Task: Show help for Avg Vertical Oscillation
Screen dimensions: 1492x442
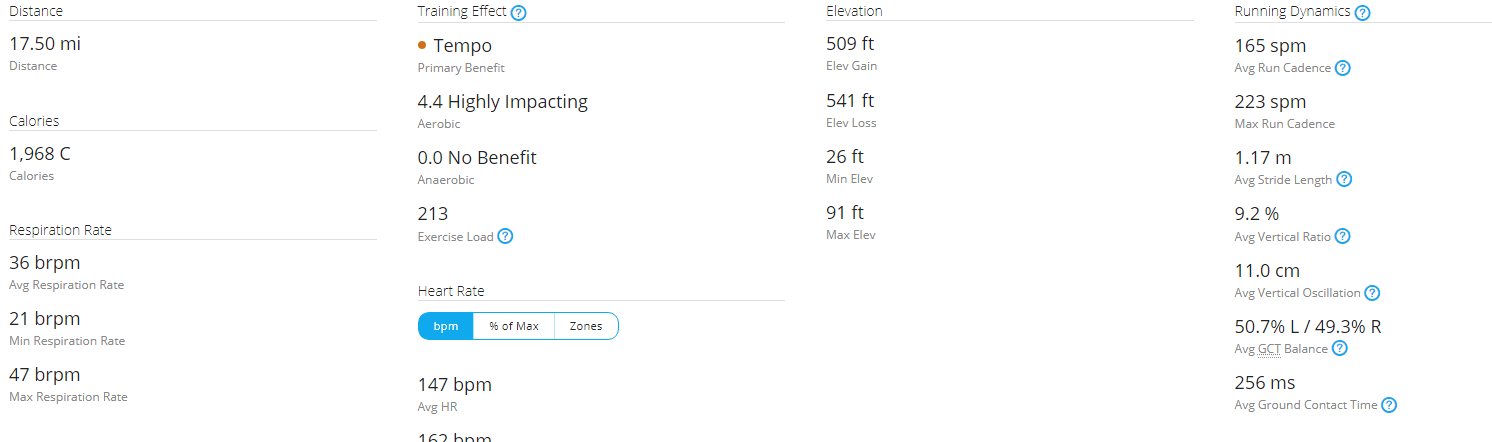Action: (1372, 293)
